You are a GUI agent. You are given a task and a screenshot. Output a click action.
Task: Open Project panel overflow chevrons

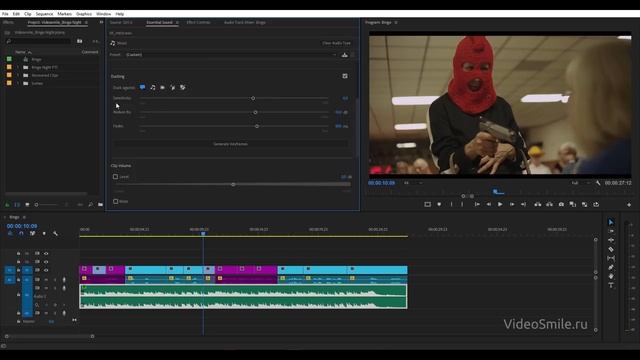point(101,22)
